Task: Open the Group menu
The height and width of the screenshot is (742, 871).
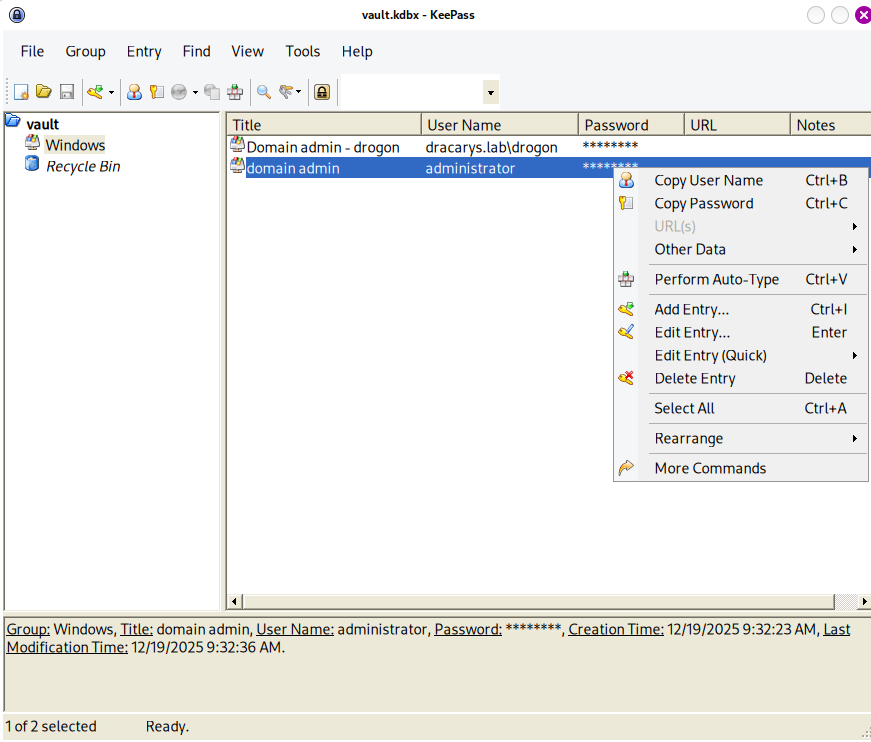Action: (x=86, y=51)
